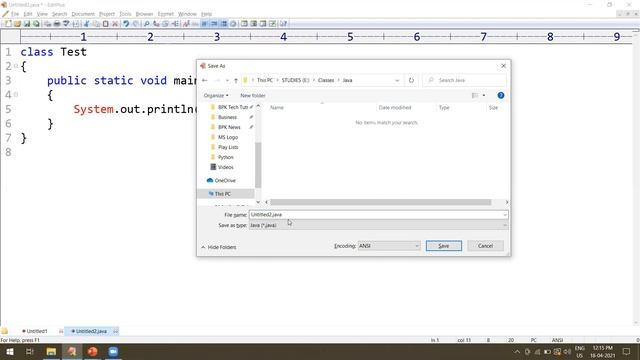The height and width of the screenshot is (360, 640).
Task: Show hidden system tray icons chevron
Action: pos(517,351)
